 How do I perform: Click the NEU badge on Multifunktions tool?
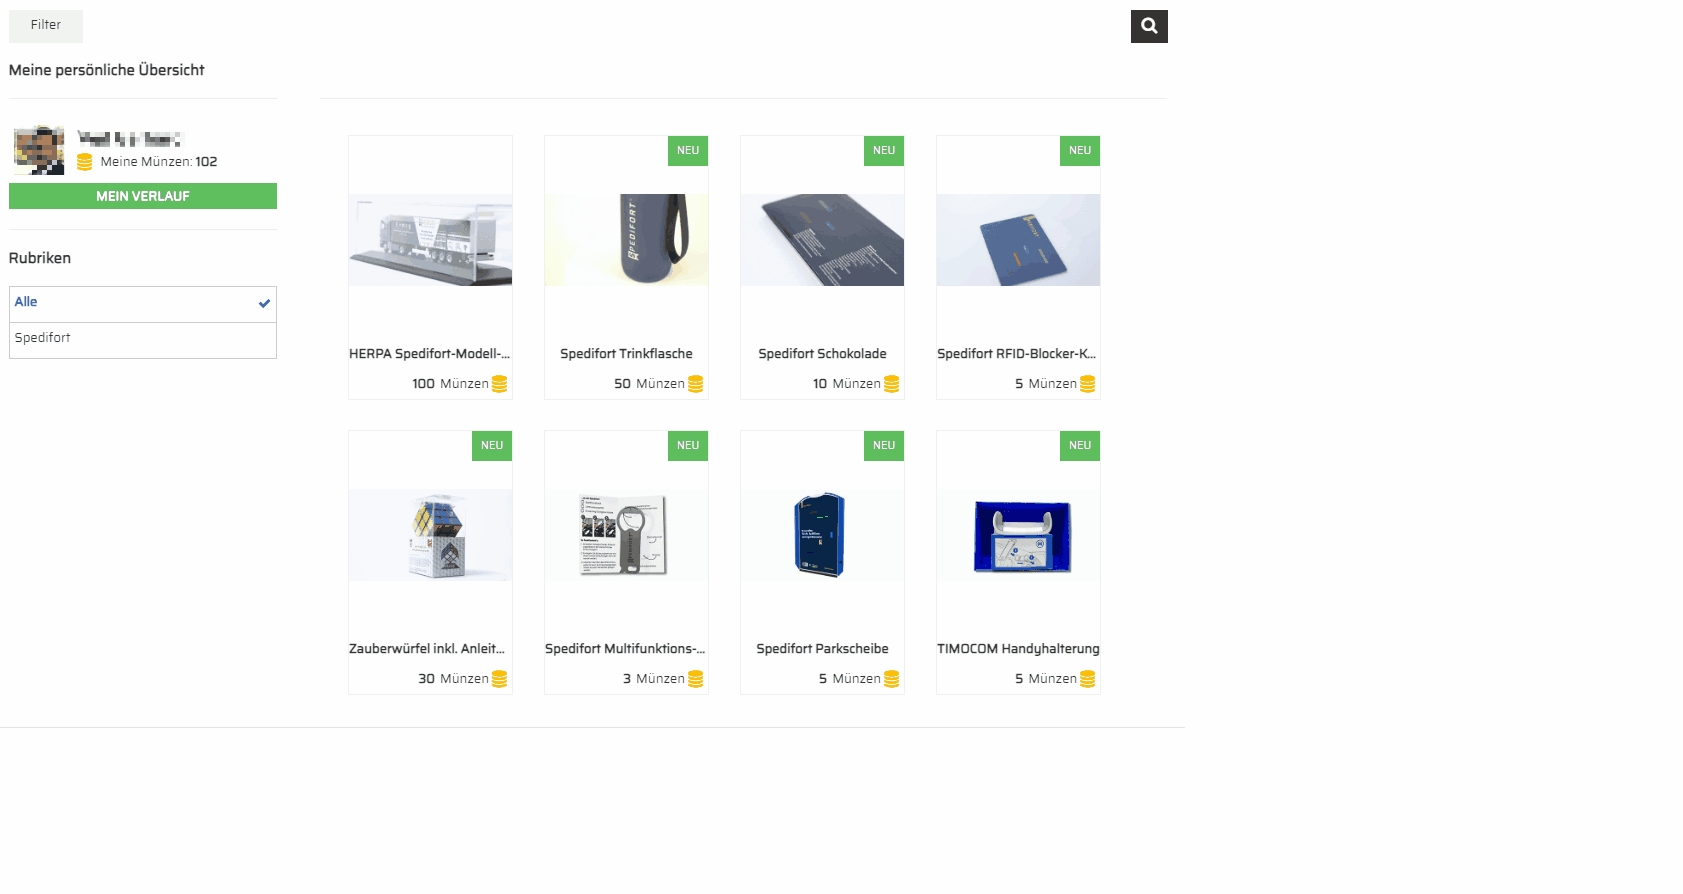688,446
